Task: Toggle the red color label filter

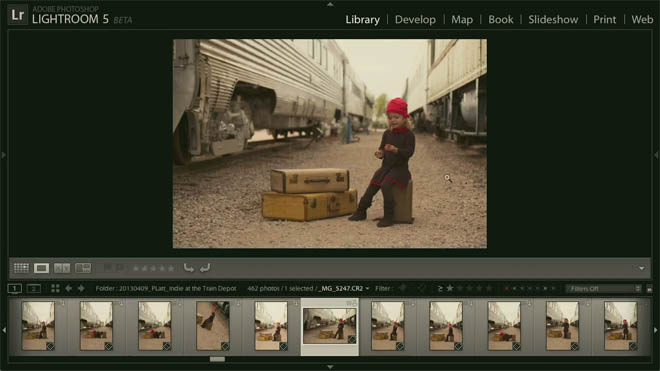Action: [x=506, y=288]
